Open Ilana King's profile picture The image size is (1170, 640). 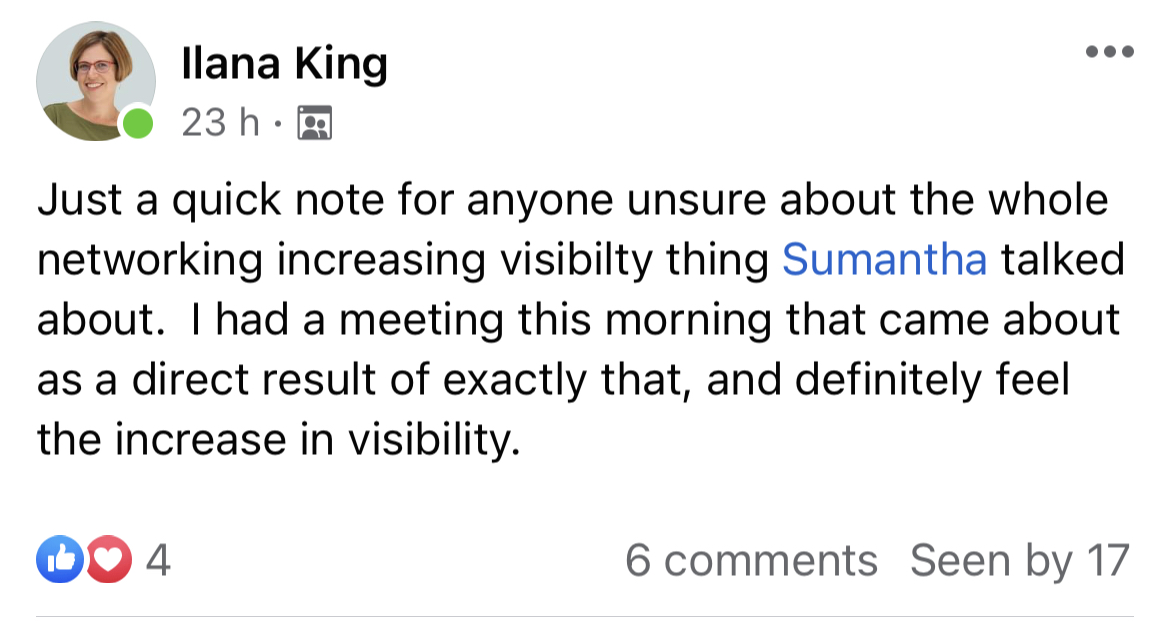point(94,80)
